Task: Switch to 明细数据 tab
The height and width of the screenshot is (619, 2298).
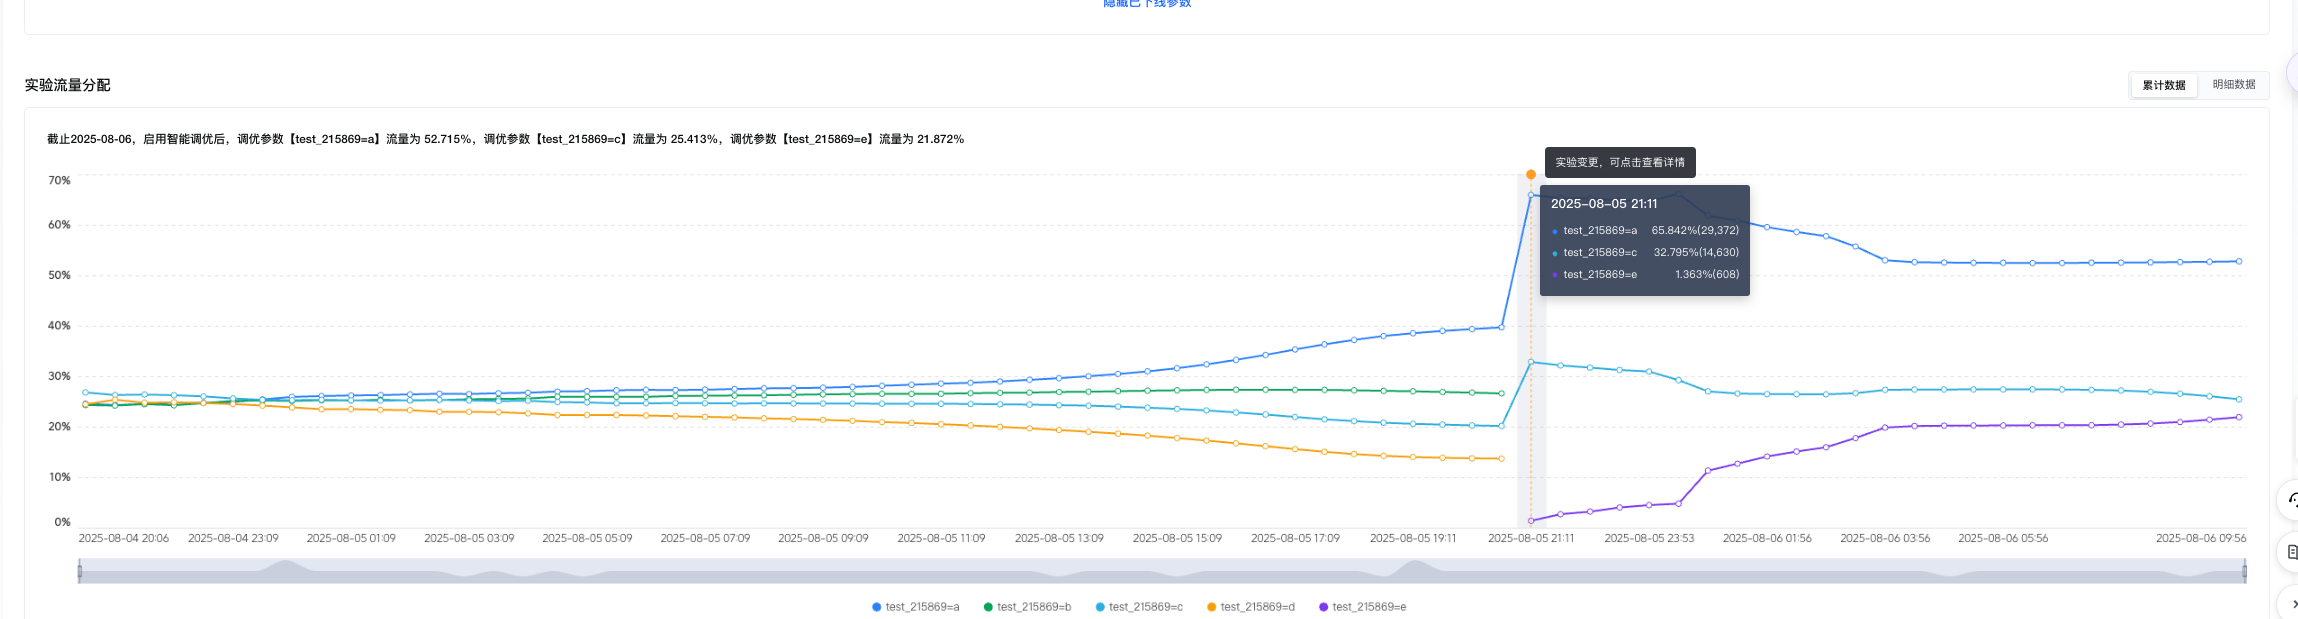Action: [2233, 85]
